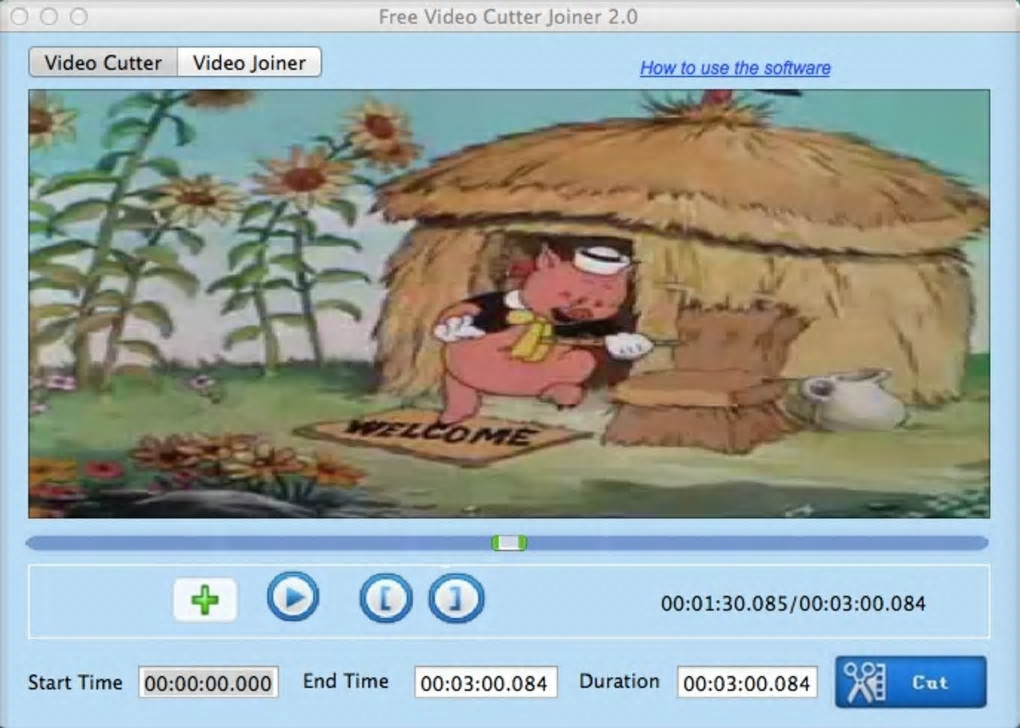Click in the Duration field
This screenshot has height=728, width=1020.
coord(747,682)
